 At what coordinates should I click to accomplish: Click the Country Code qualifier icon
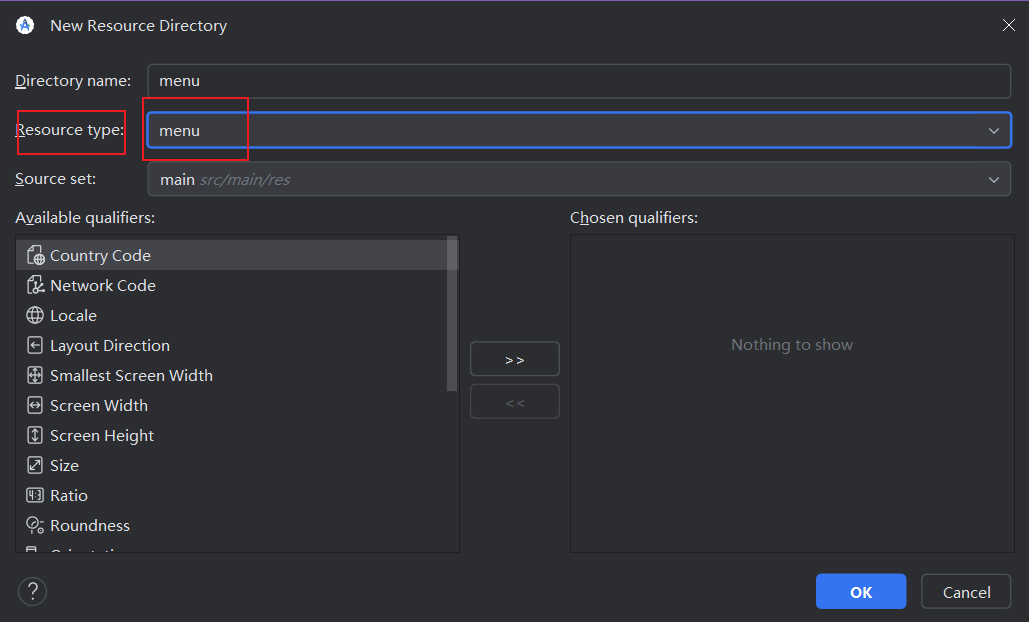[x=35, y=256]
